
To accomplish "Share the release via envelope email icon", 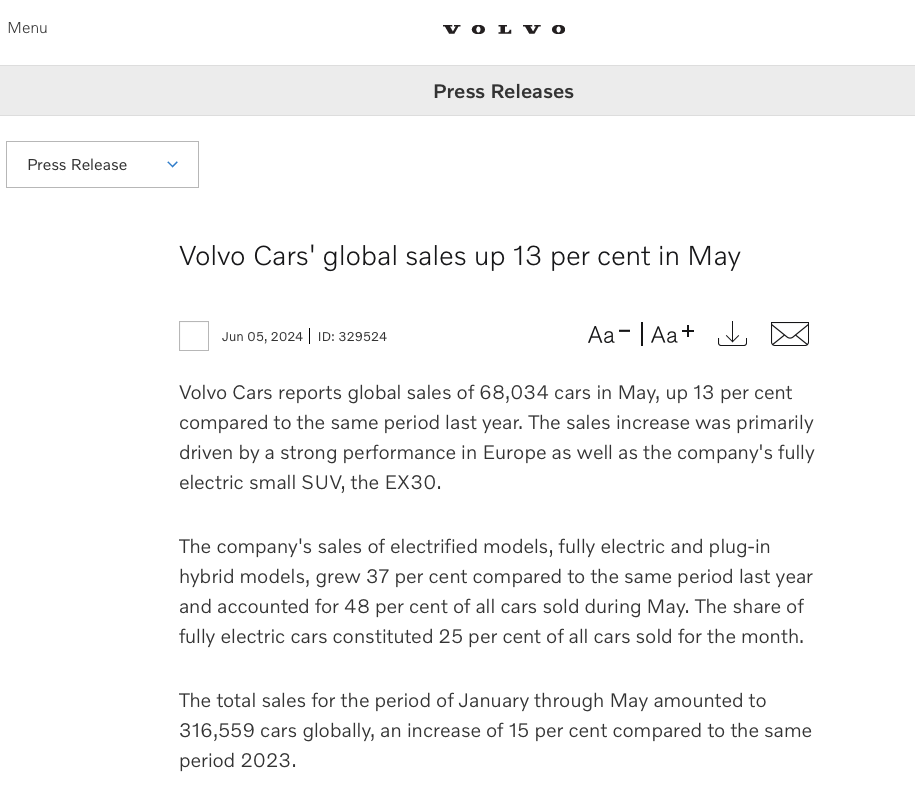I will [790, 334].
